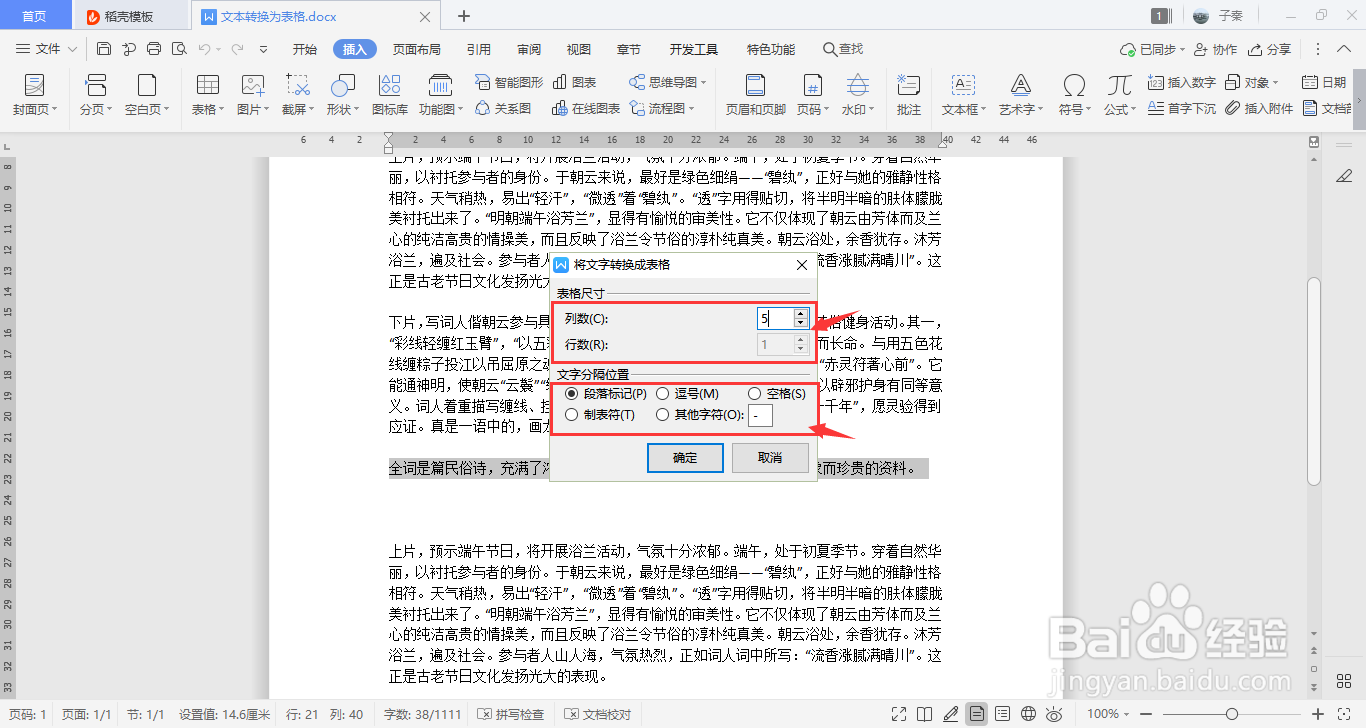
Task: Switch to Developer Tools (开发工具) tab
Action: click(694, 49)
